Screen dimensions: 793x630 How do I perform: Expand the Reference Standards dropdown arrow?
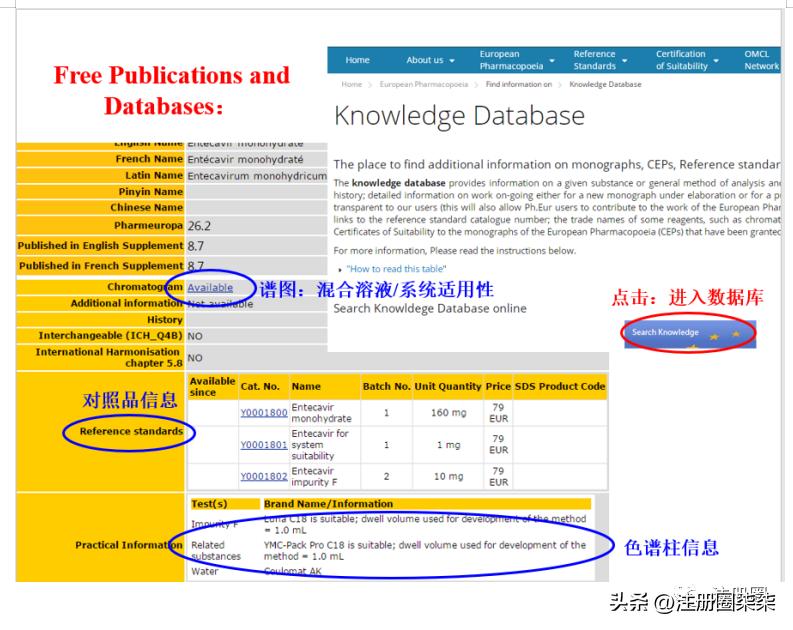point(625,60)
